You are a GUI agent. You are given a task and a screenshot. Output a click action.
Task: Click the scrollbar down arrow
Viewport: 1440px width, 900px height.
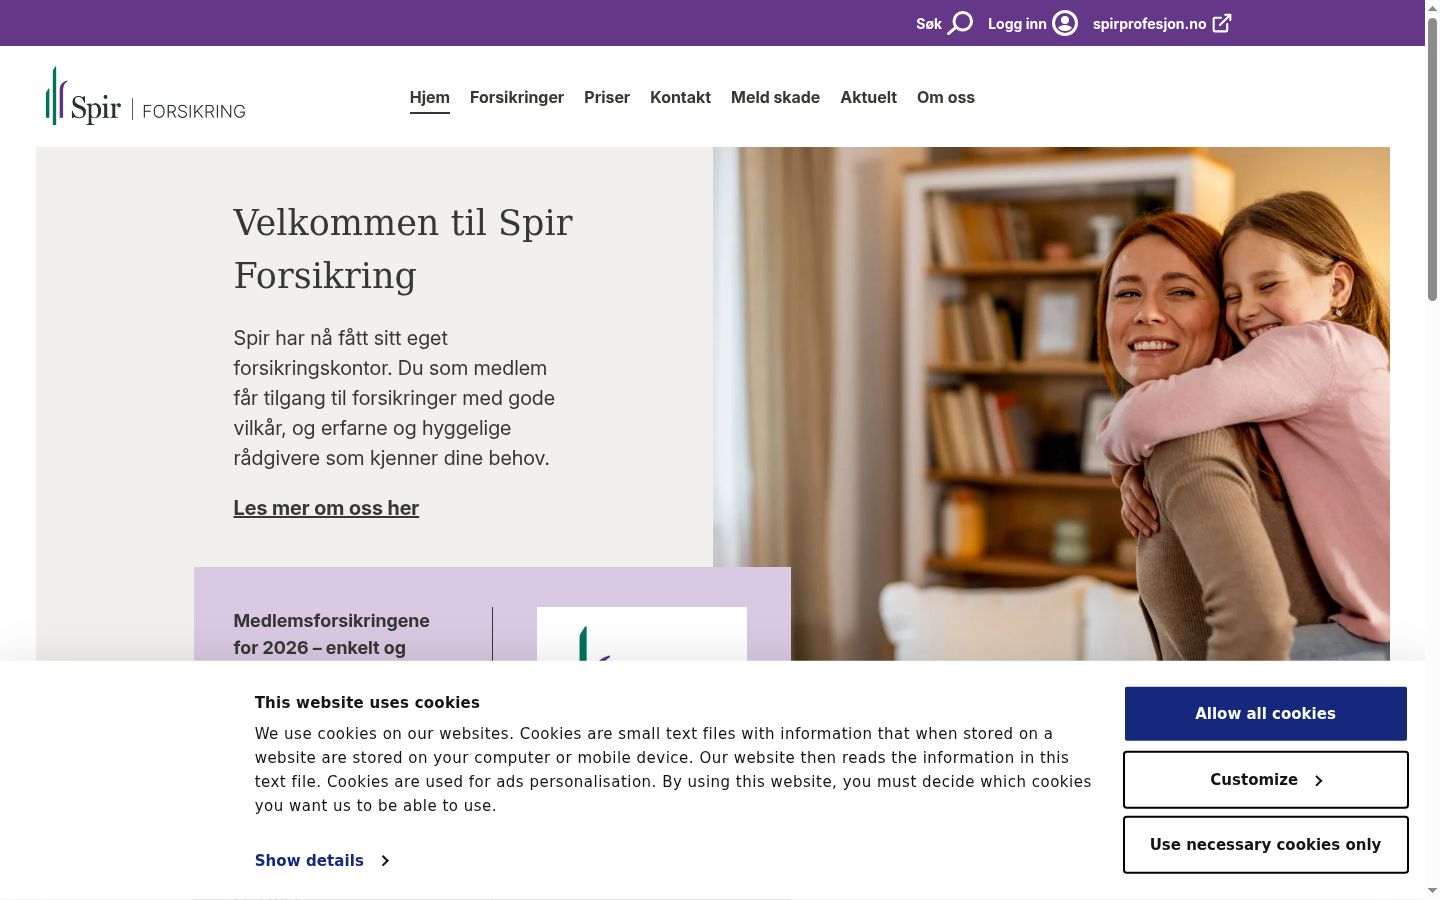[1432, 890]
